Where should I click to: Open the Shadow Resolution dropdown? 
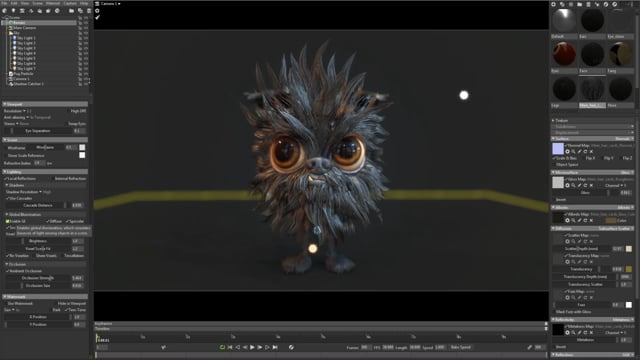pyautogui.click(x=24, y=191)
